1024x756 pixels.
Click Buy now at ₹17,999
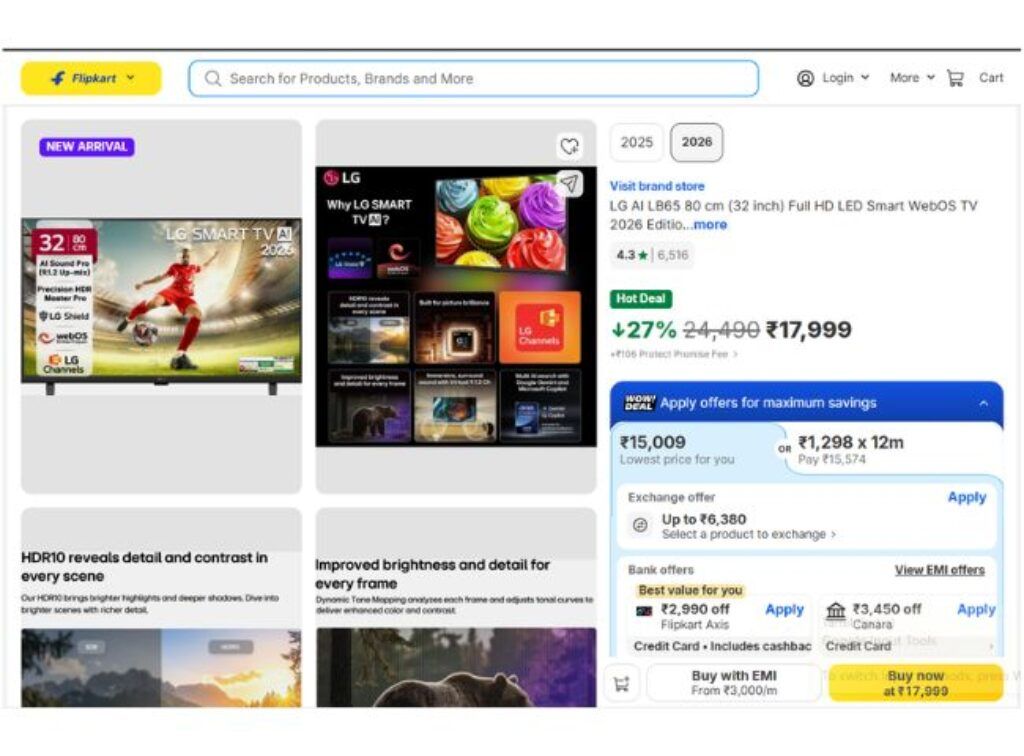(916, 684)
